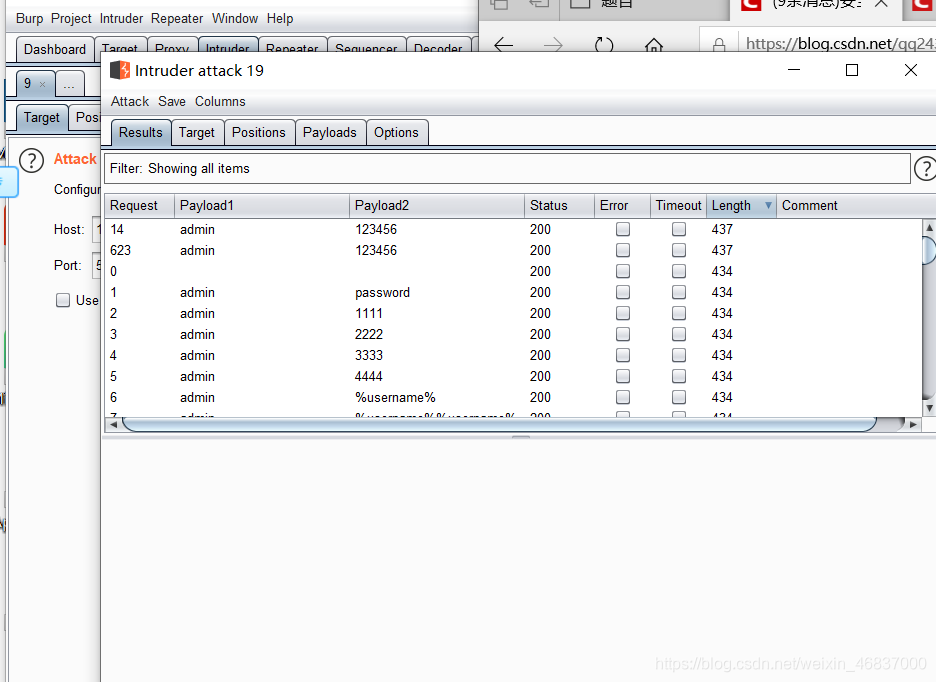Switch to the attack's Target tab
Viewport: 936px width, 682px height.
pyautogui.click(x=196, y=133)
